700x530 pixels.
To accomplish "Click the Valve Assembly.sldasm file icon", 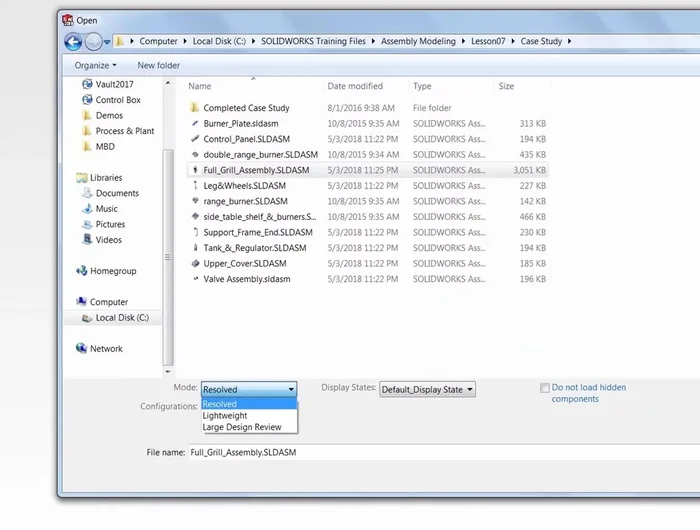I will (194, 279).
